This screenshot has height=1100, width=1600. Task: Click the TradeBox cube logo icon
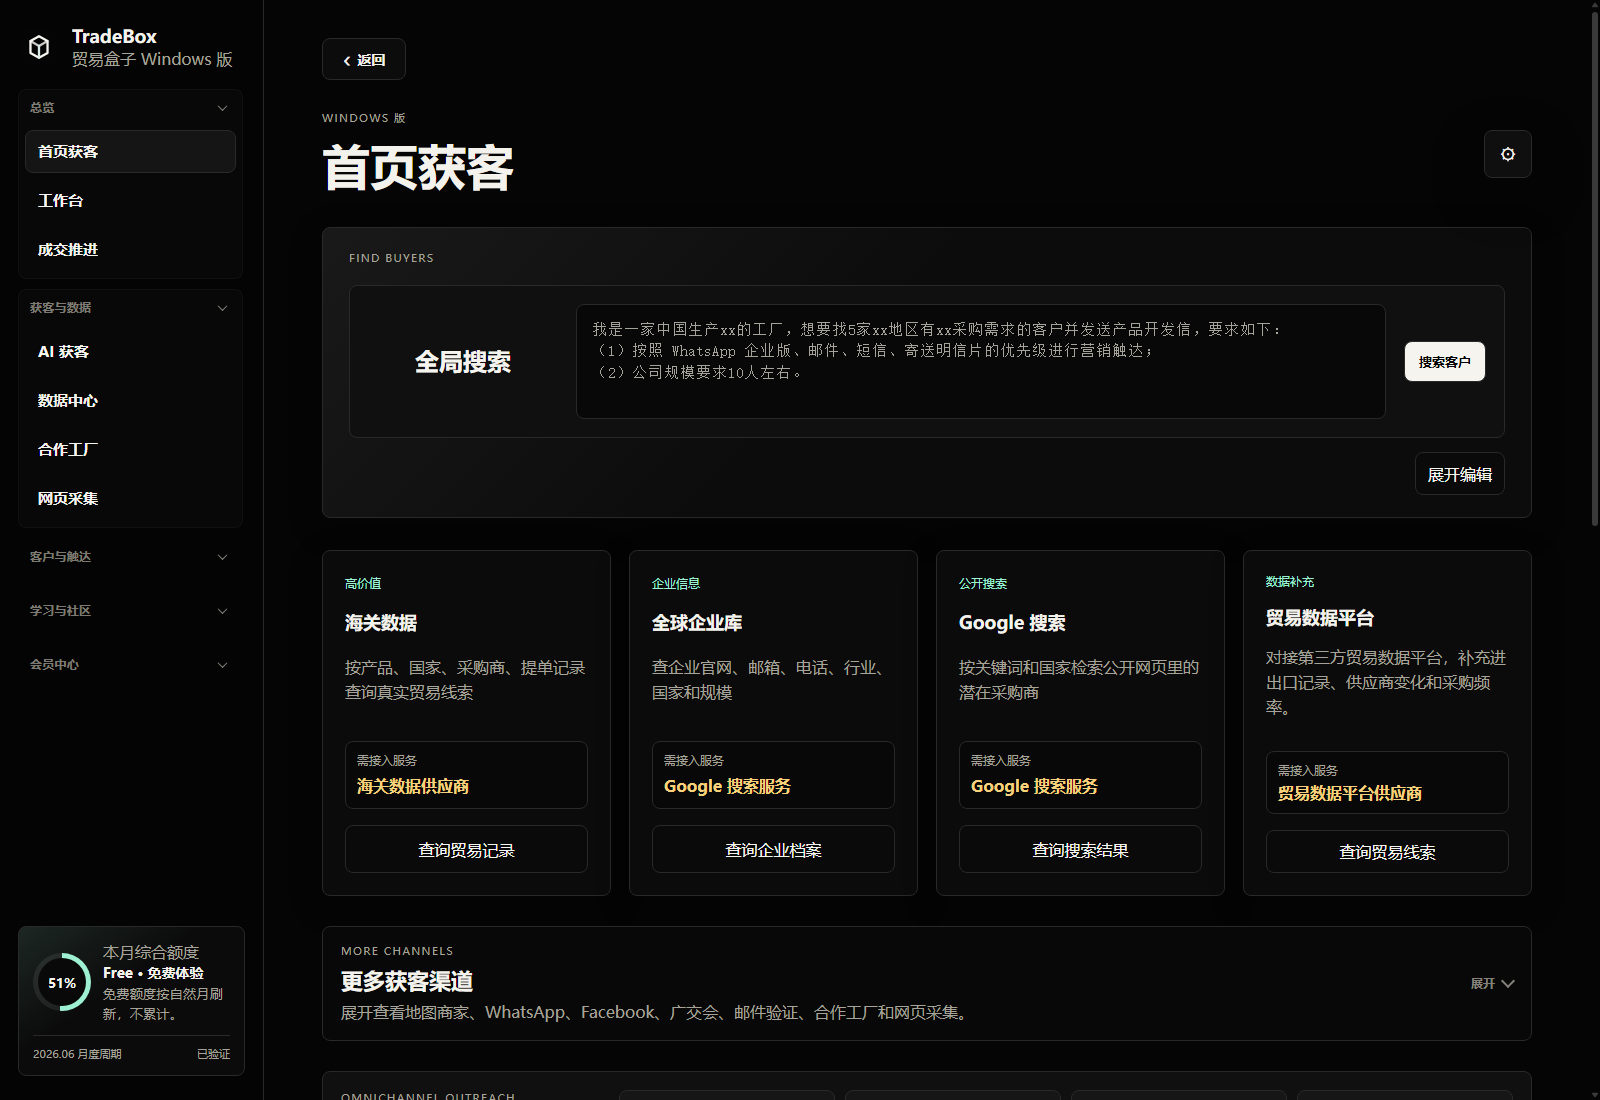pos(39,47)
